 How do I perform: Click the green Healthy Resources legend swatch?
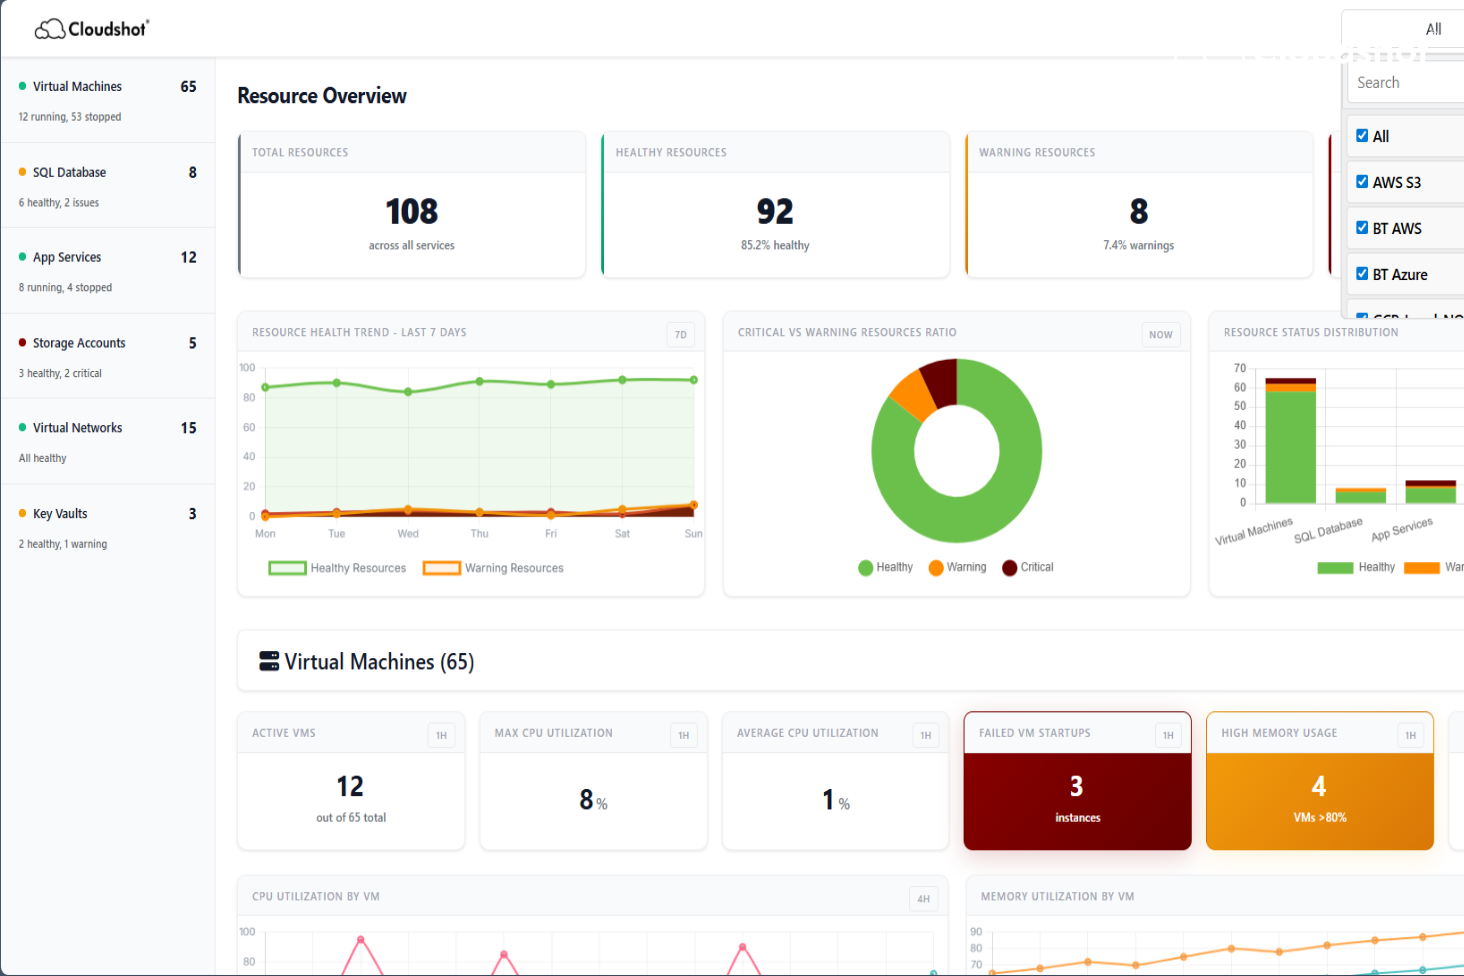287,567
